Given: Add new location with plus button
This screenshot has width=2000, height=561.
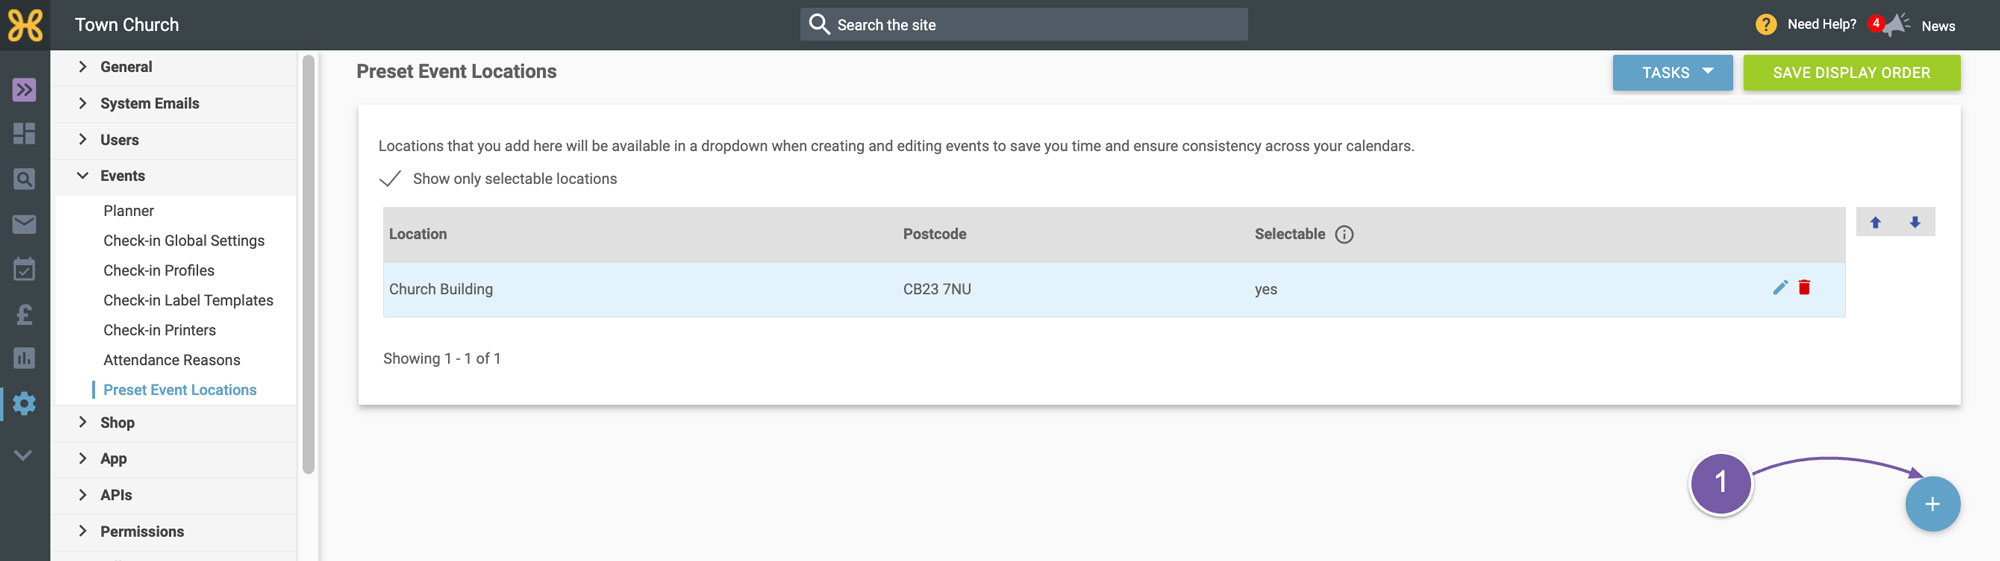Looking at the screenshot, I should pos(1932,504).
